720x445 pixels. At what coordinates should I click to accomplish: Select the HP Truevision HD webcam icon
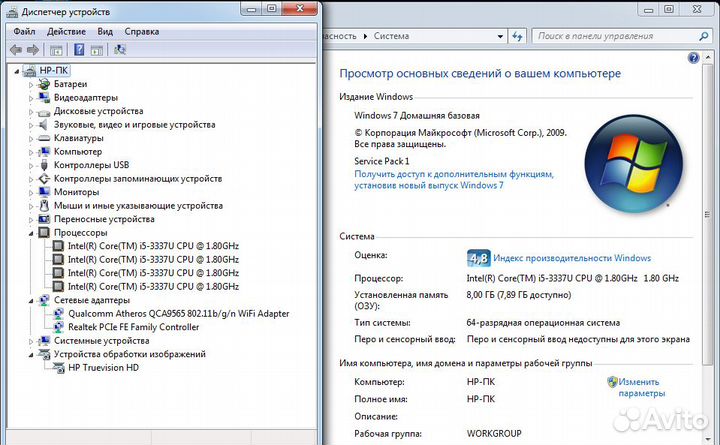coord(59,368)
